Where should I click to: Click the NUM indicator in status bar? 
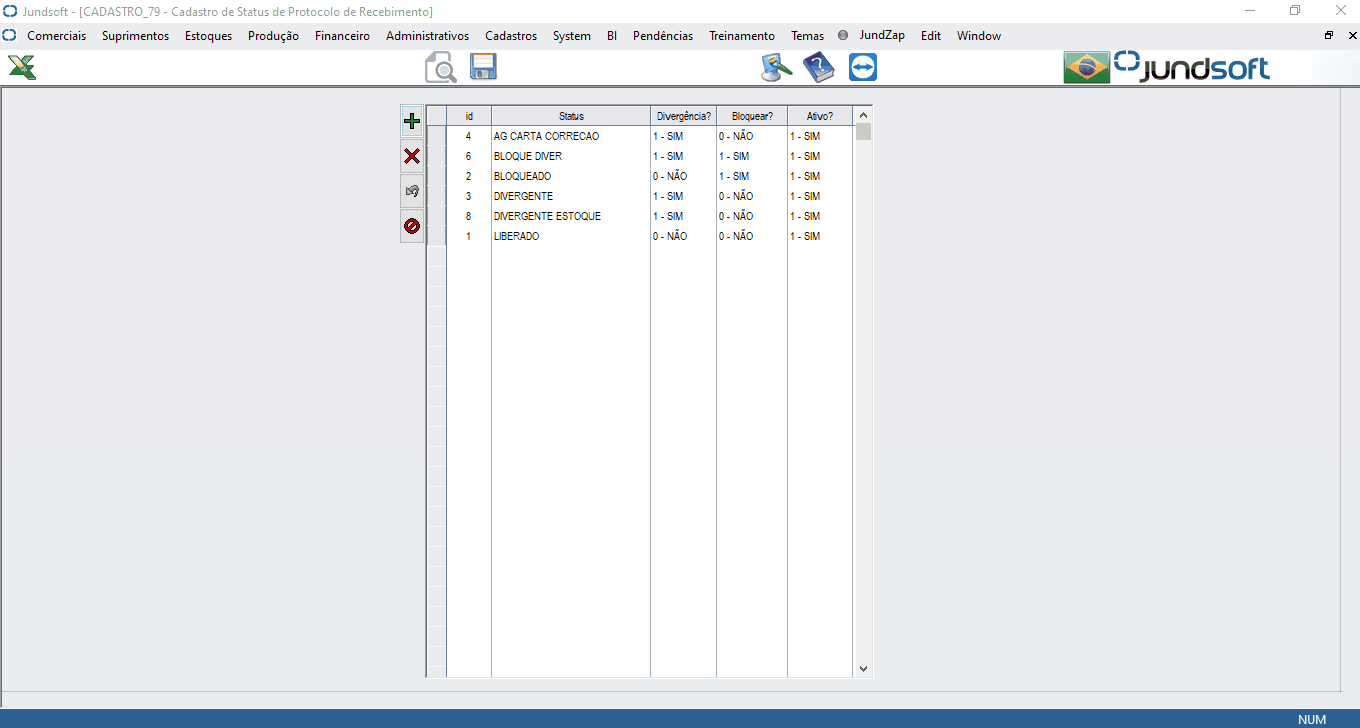(1312, 719)
